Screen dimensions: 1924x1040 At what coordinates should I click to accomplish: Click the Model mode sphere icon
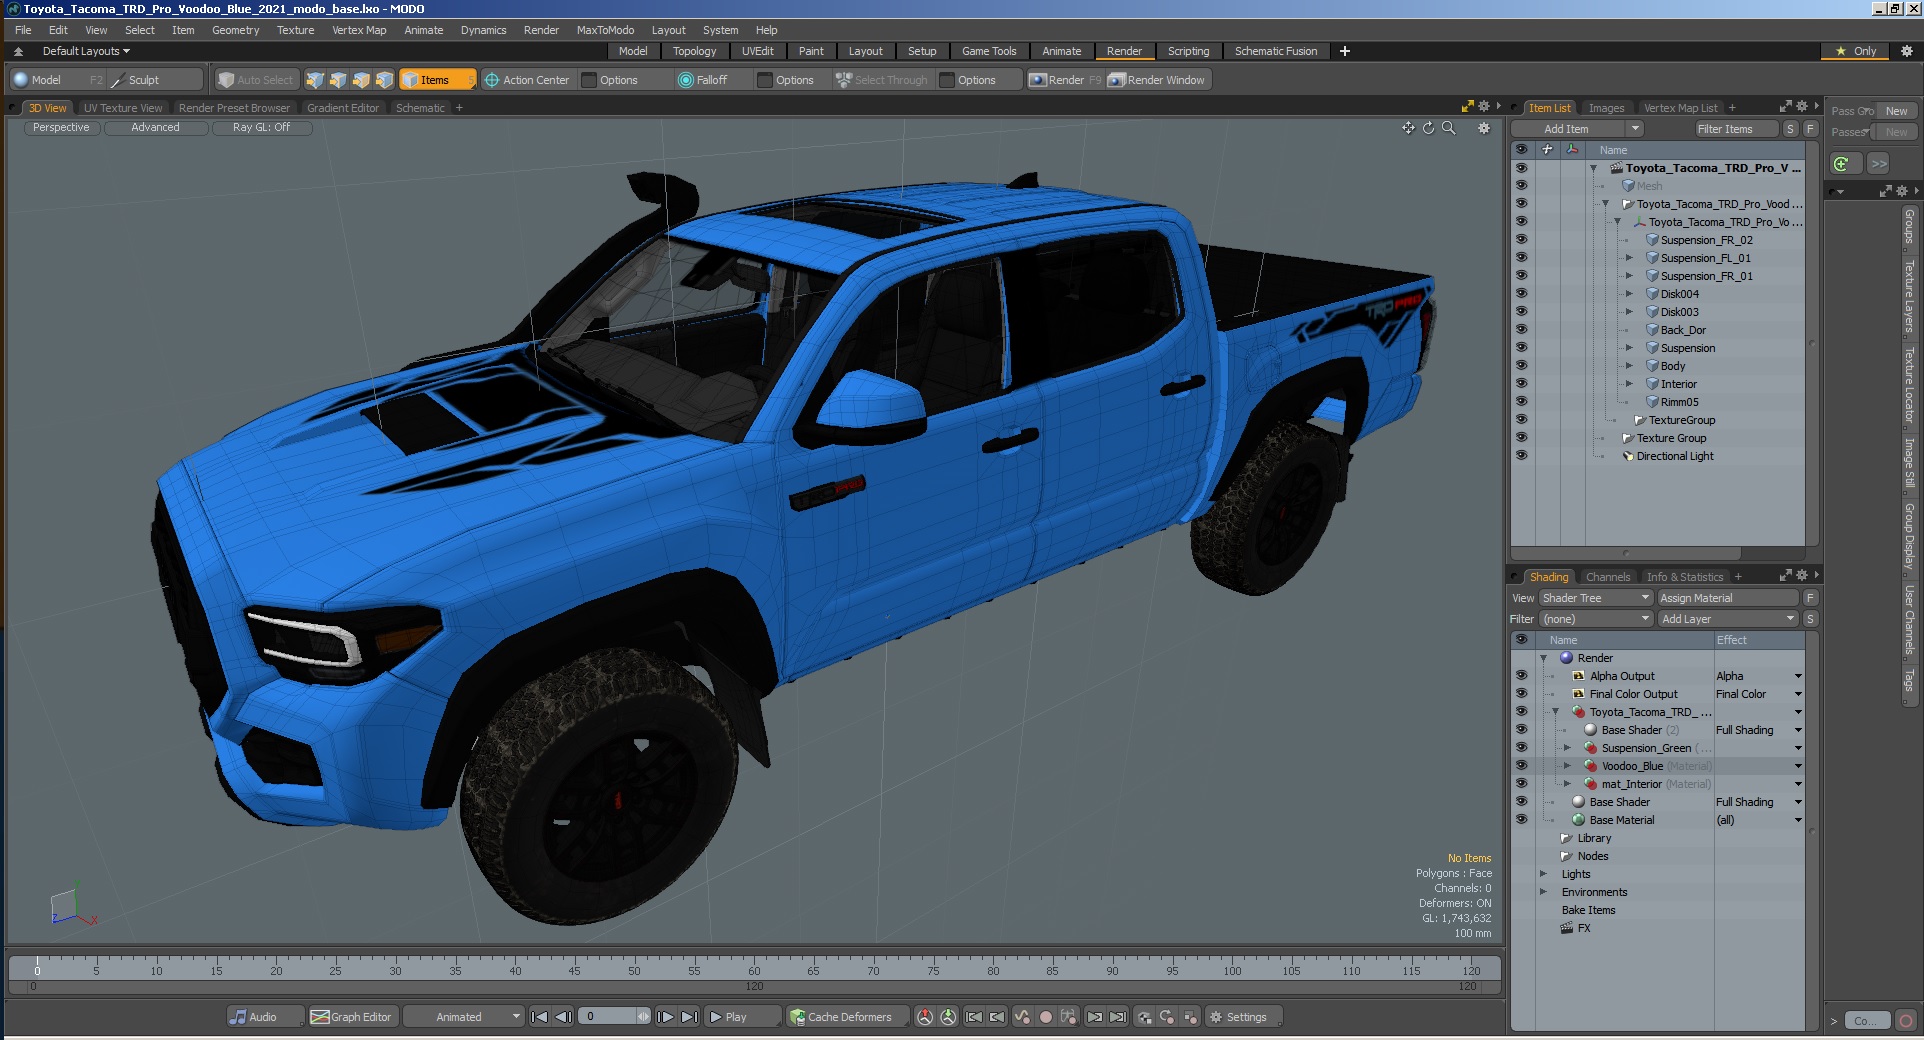(x=21, y=80)
